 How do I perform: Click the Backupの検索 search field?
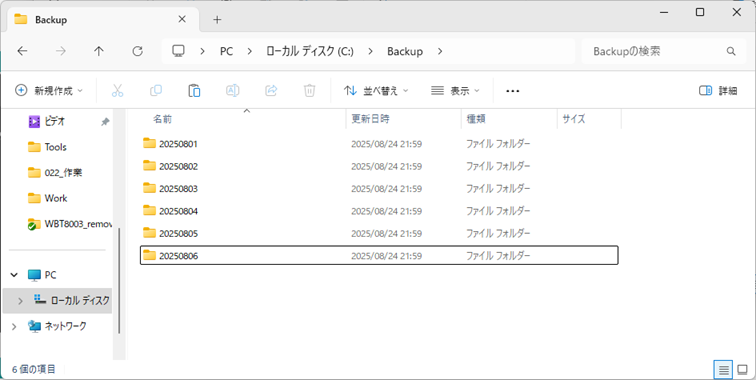pos(663,51)
